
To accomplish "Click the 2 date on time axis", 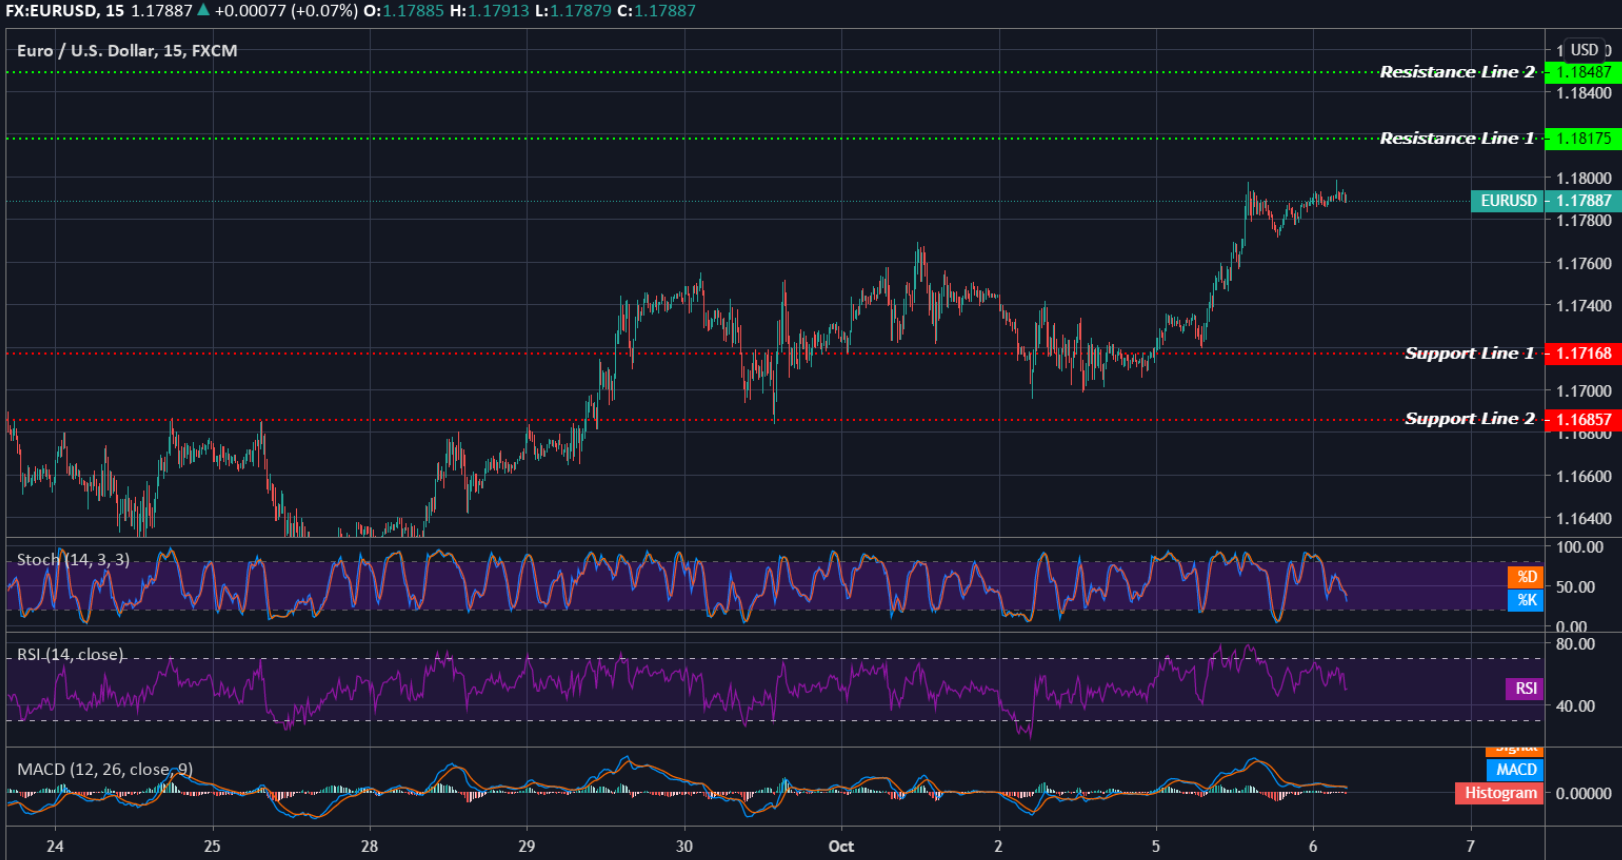I will (x=998, y=846).
